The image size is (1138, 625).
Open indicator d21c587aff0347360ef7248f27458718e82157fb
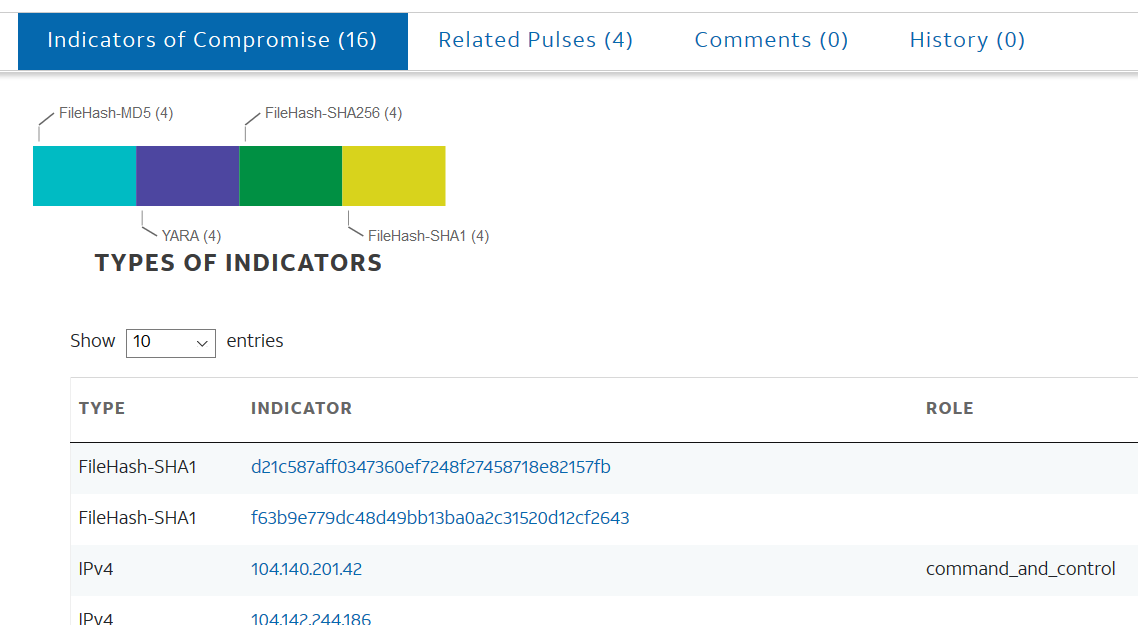[432, 467]
